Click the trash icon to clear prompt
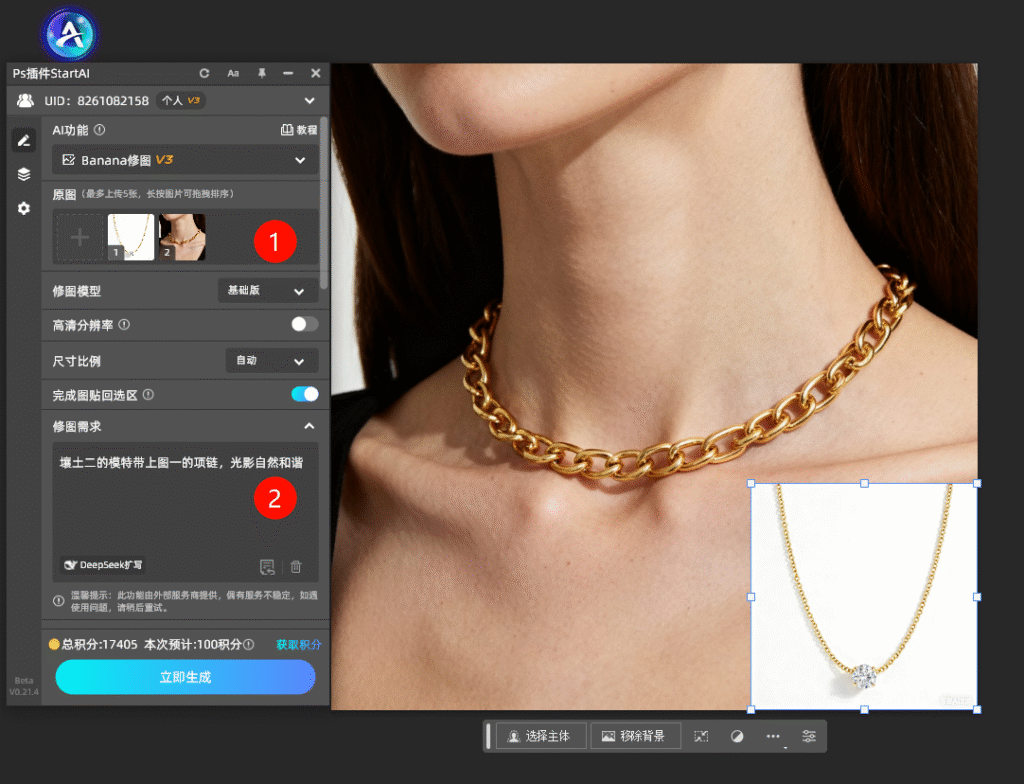 tap(296, 567)
